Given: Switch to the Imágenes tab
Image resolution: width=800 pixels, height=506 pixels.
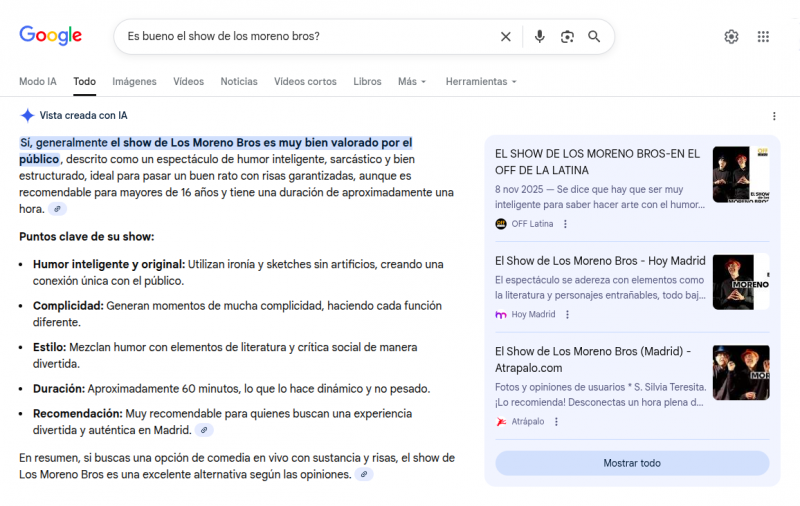Looking at the screenshot, I should (x=134, y=82).
